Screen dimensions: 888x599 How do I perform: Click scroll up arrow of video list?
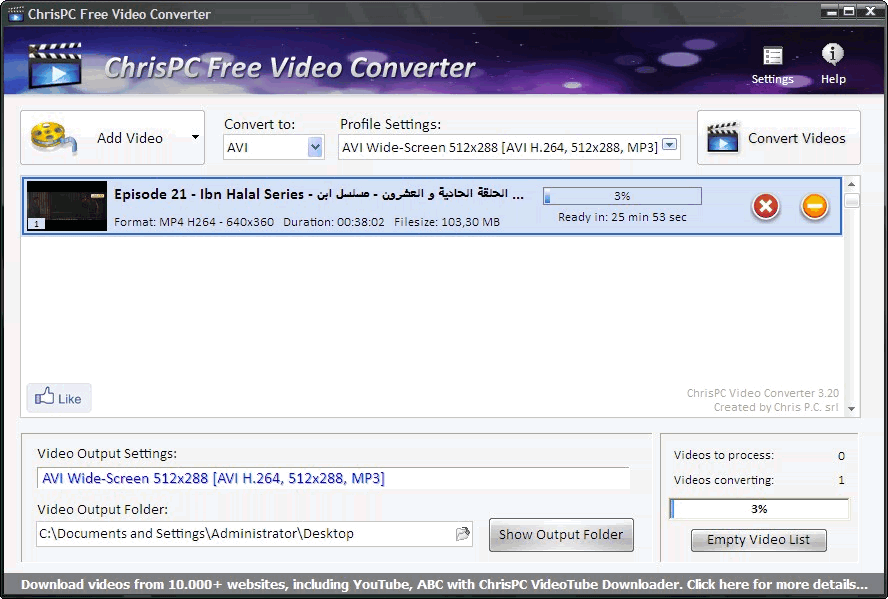coord(851,185)
